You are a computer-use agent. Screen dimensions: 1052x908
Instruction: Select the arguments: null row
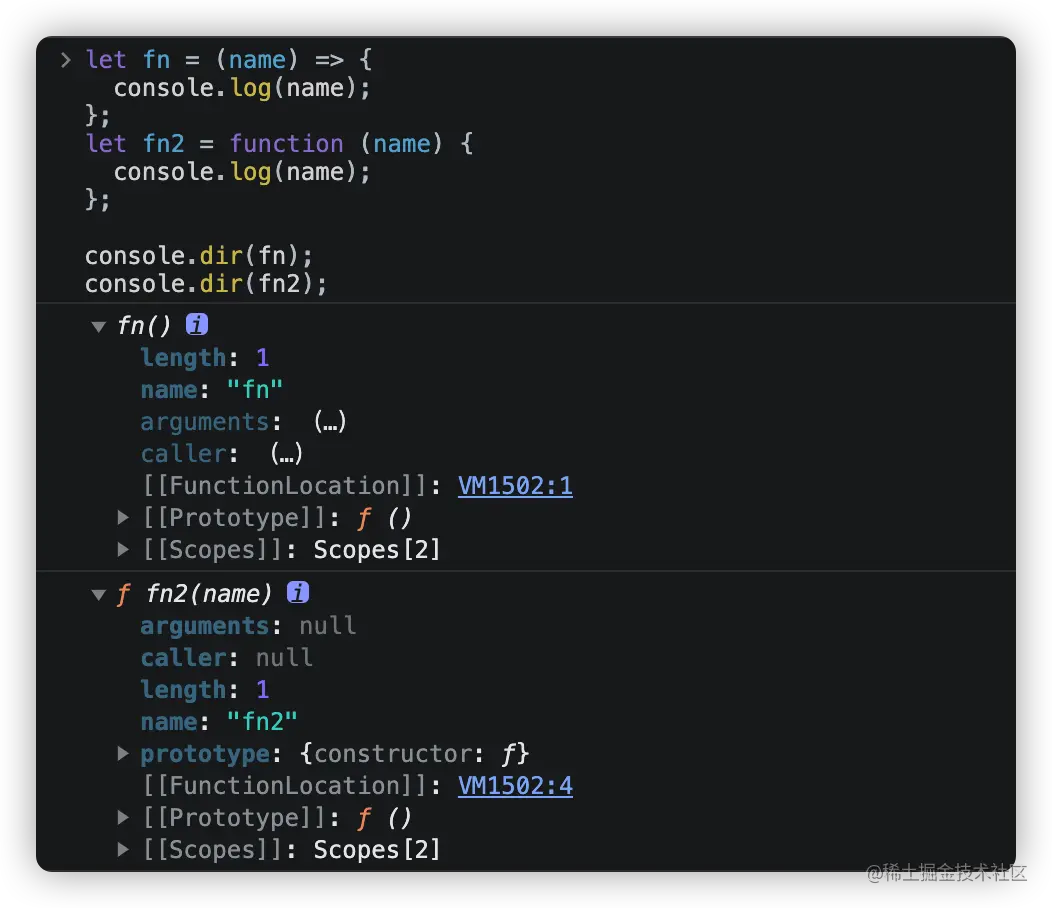248,626
